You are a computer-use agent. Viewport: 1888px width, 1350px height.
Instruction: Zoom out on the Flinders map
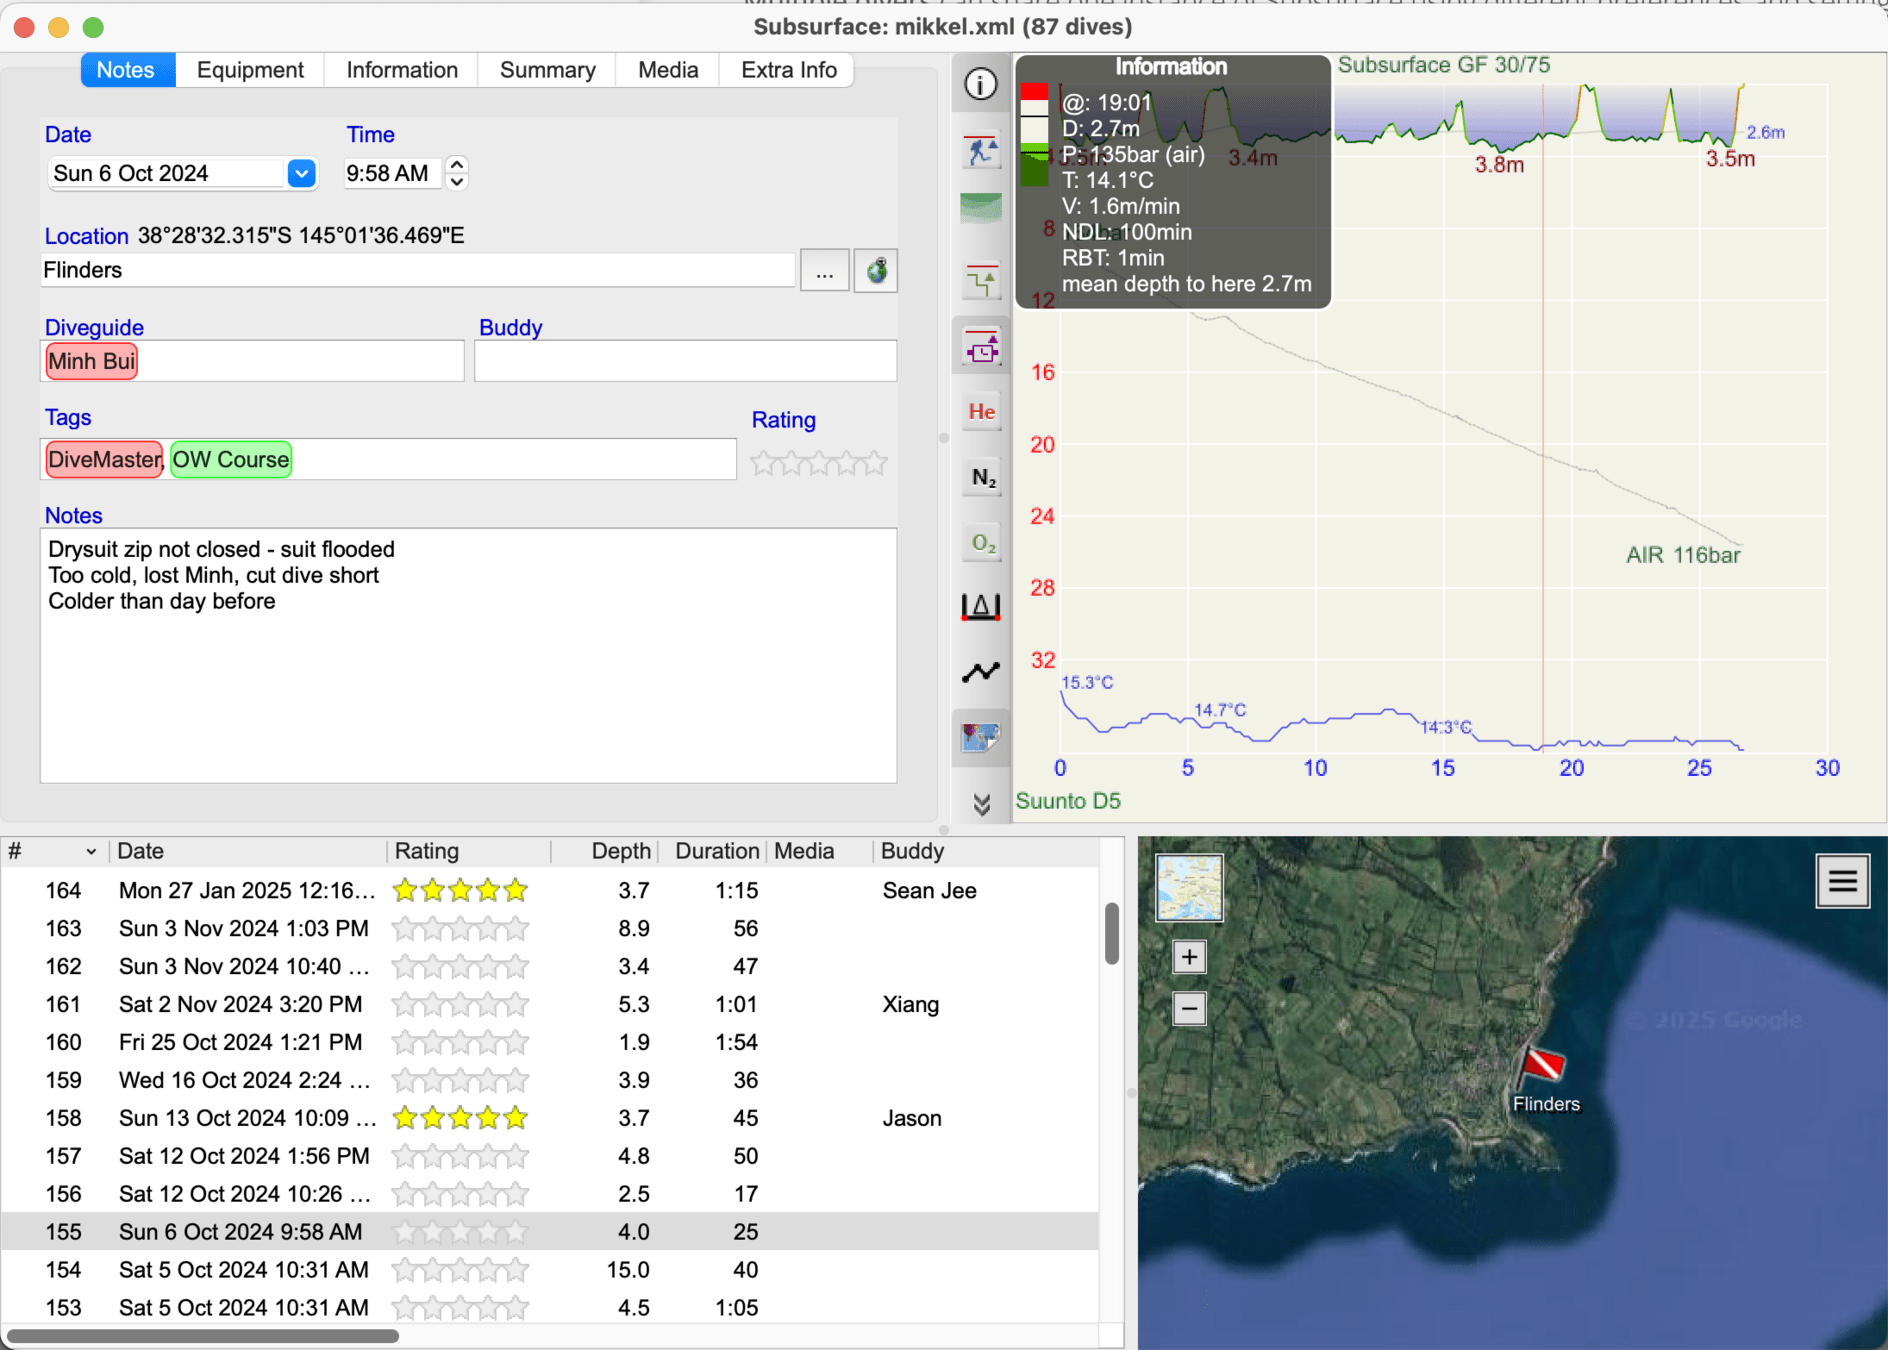point(1189,1008)
